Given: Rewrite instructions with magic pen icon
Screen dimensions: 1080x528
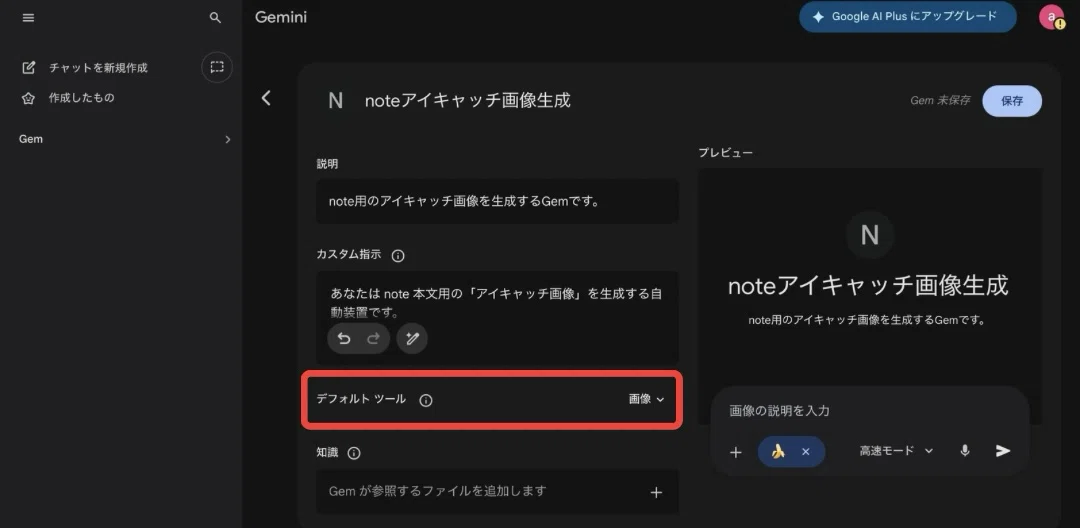Looking at the screenshot, I should [x=412, y=338].
